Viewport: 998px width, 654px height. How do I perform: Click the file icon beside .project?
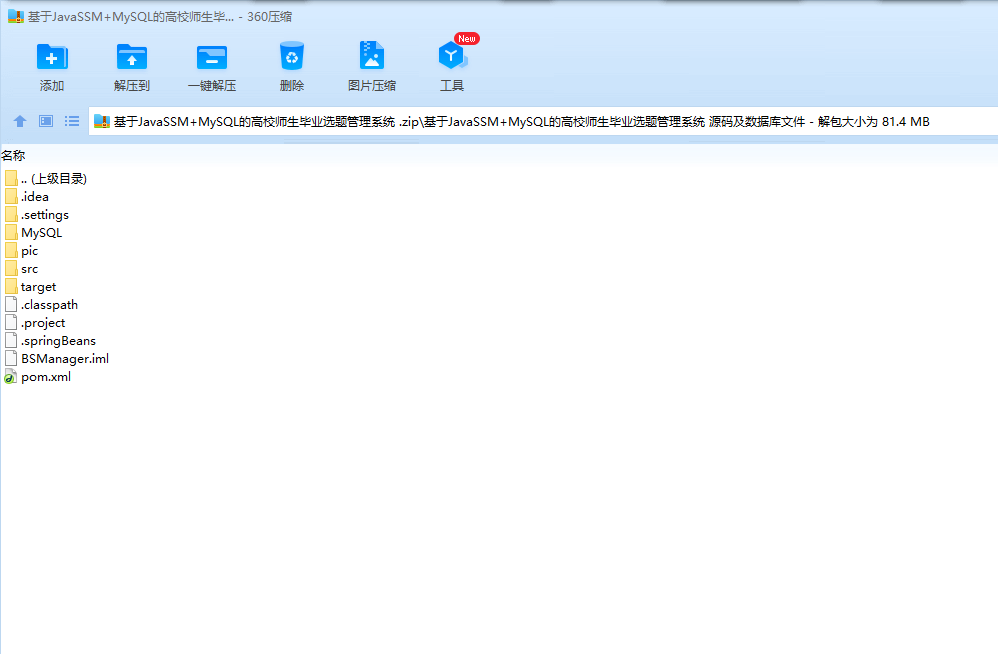tap(11, 322)
